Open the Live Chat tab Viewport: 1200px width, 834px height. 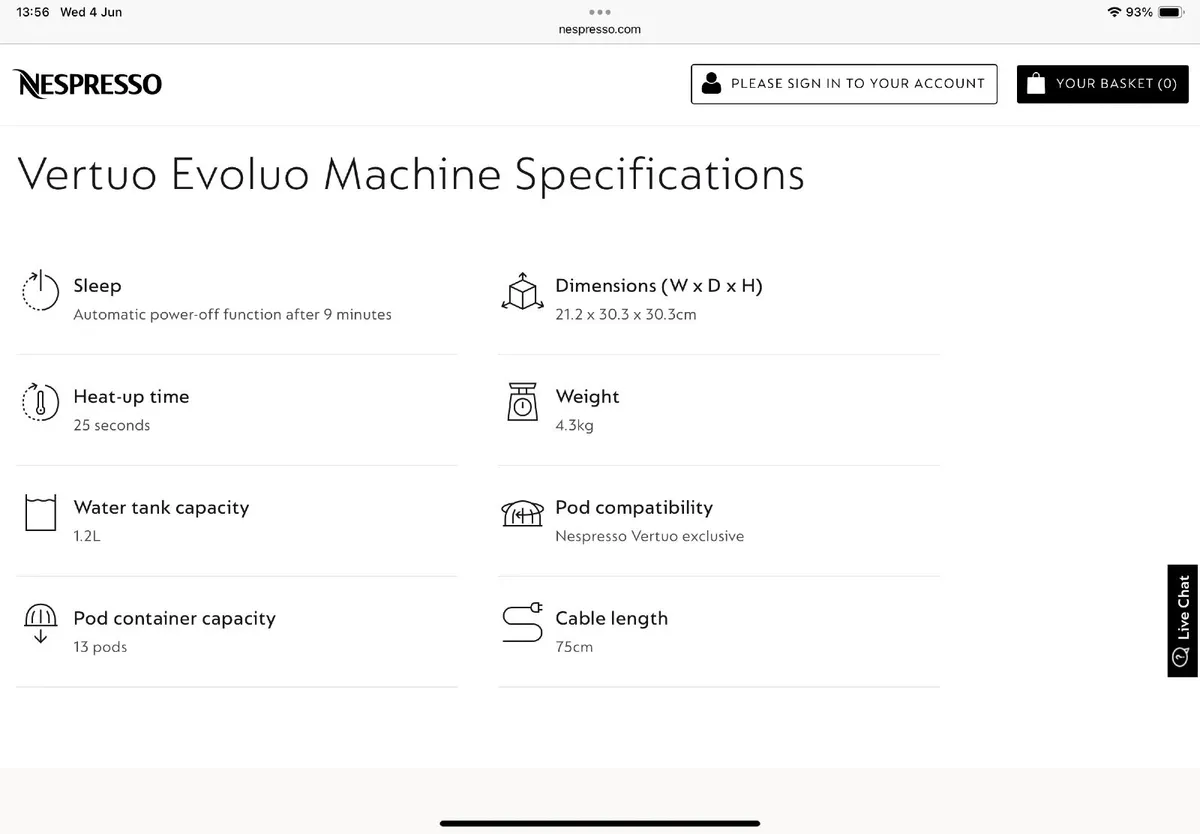[x=1182, y=621]
